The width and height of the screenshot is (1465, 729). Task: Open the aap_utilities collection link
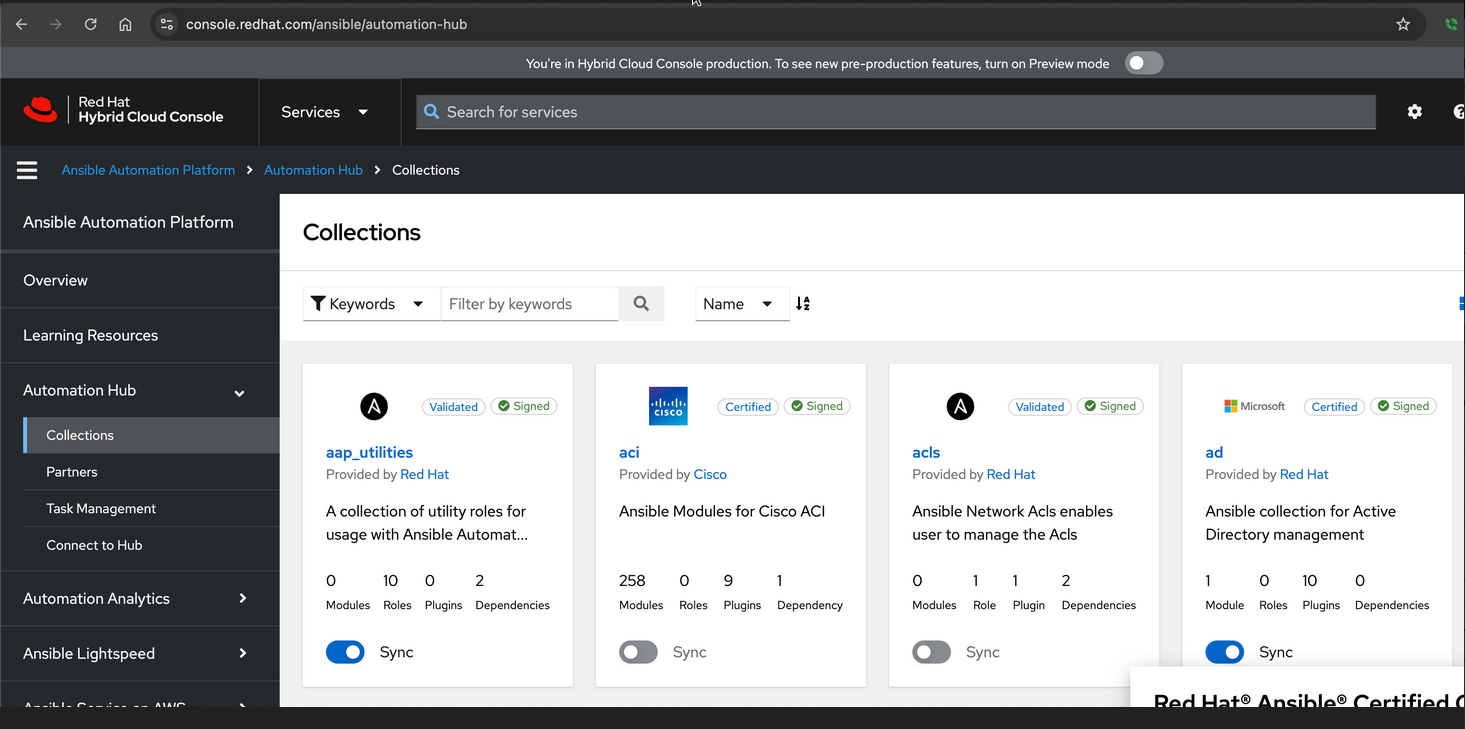point(369,452)
